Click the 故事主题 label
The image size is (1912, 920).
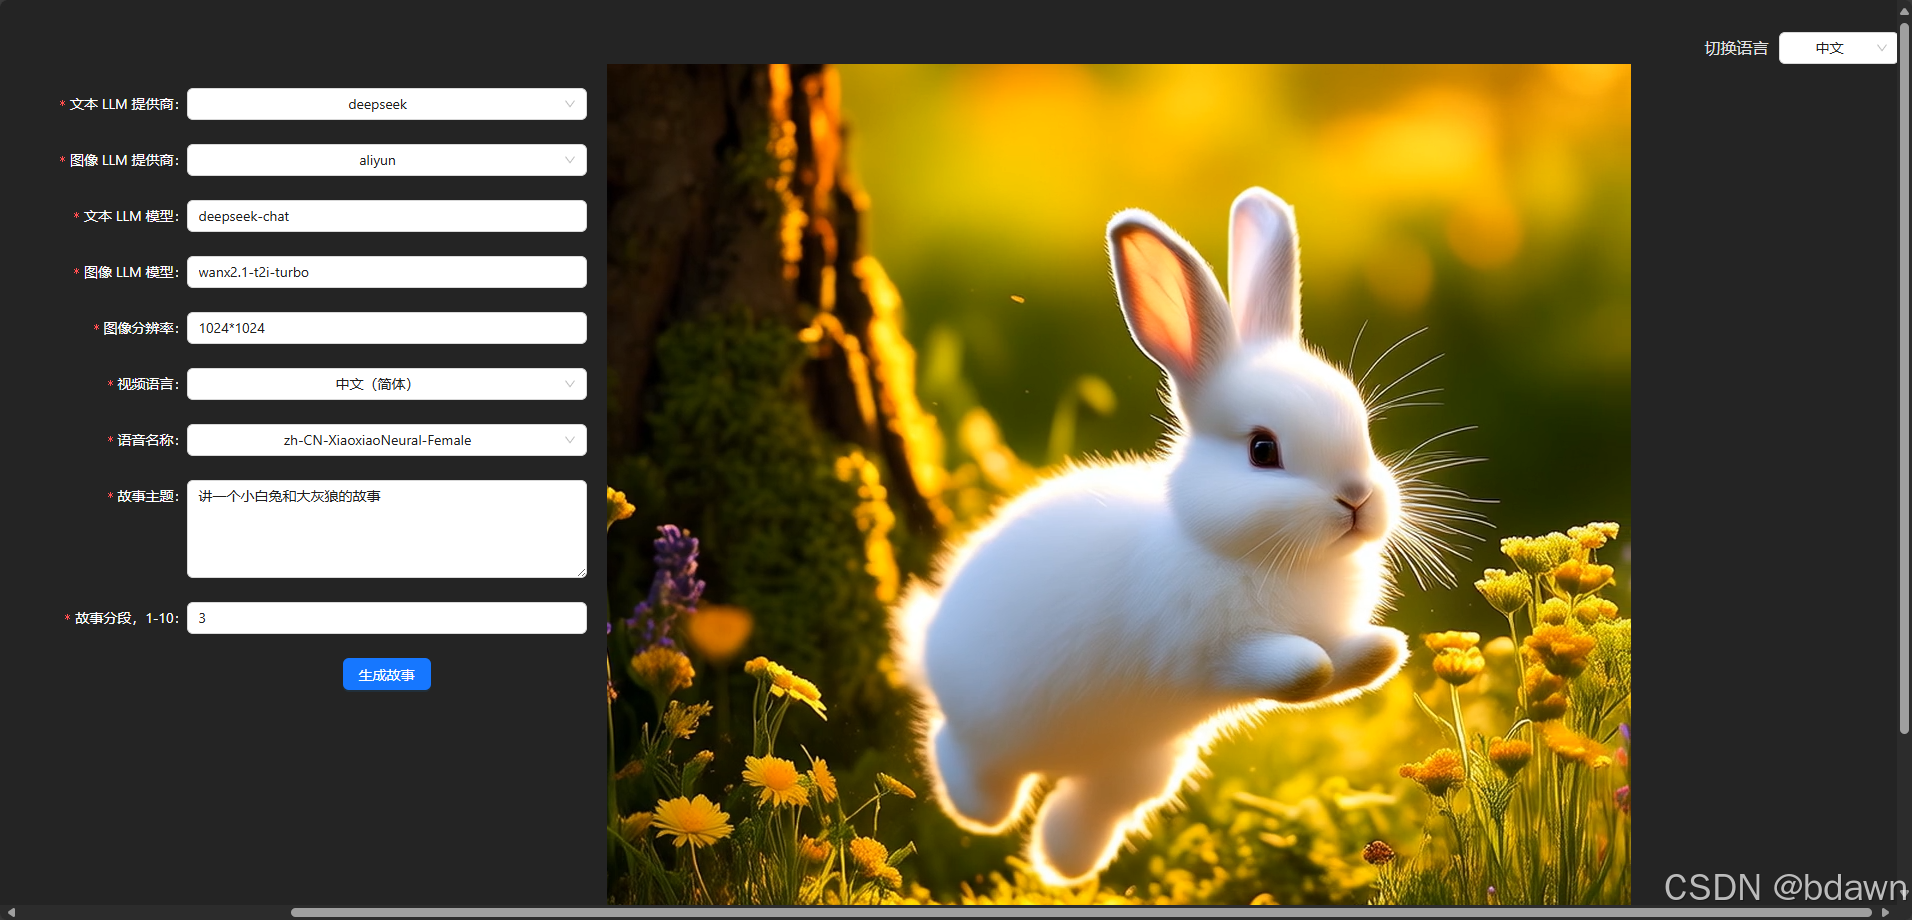tap(148, 496)
